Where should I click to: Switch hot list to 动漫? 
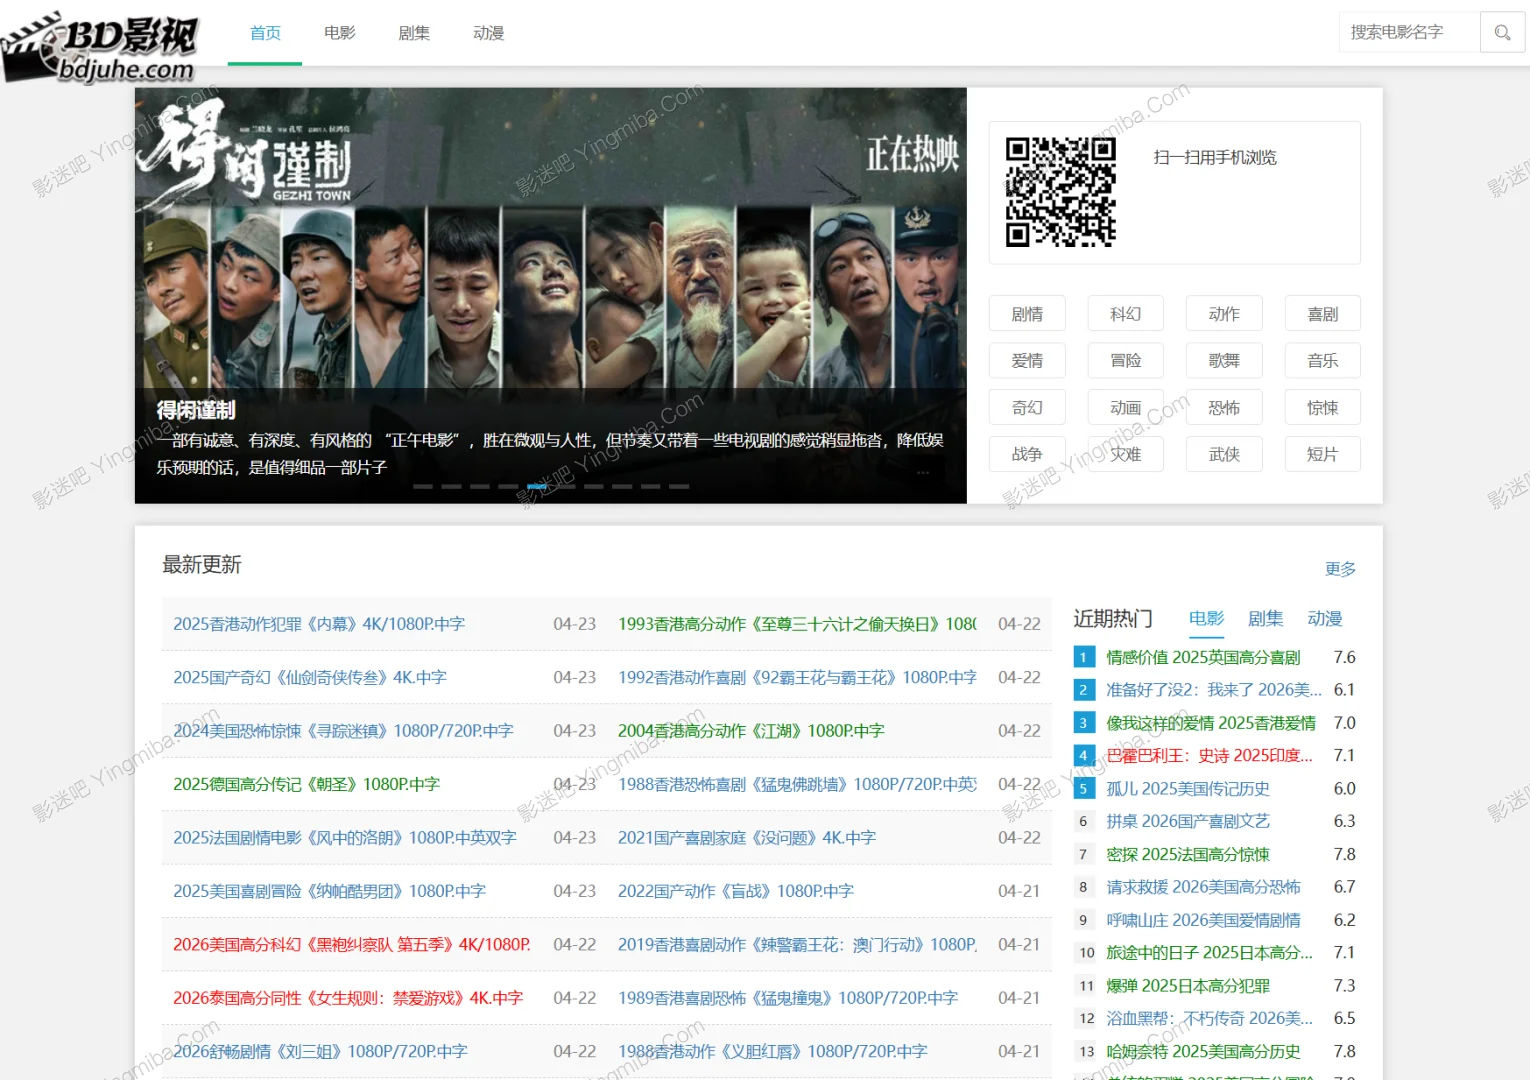(x=1325, y=618)
